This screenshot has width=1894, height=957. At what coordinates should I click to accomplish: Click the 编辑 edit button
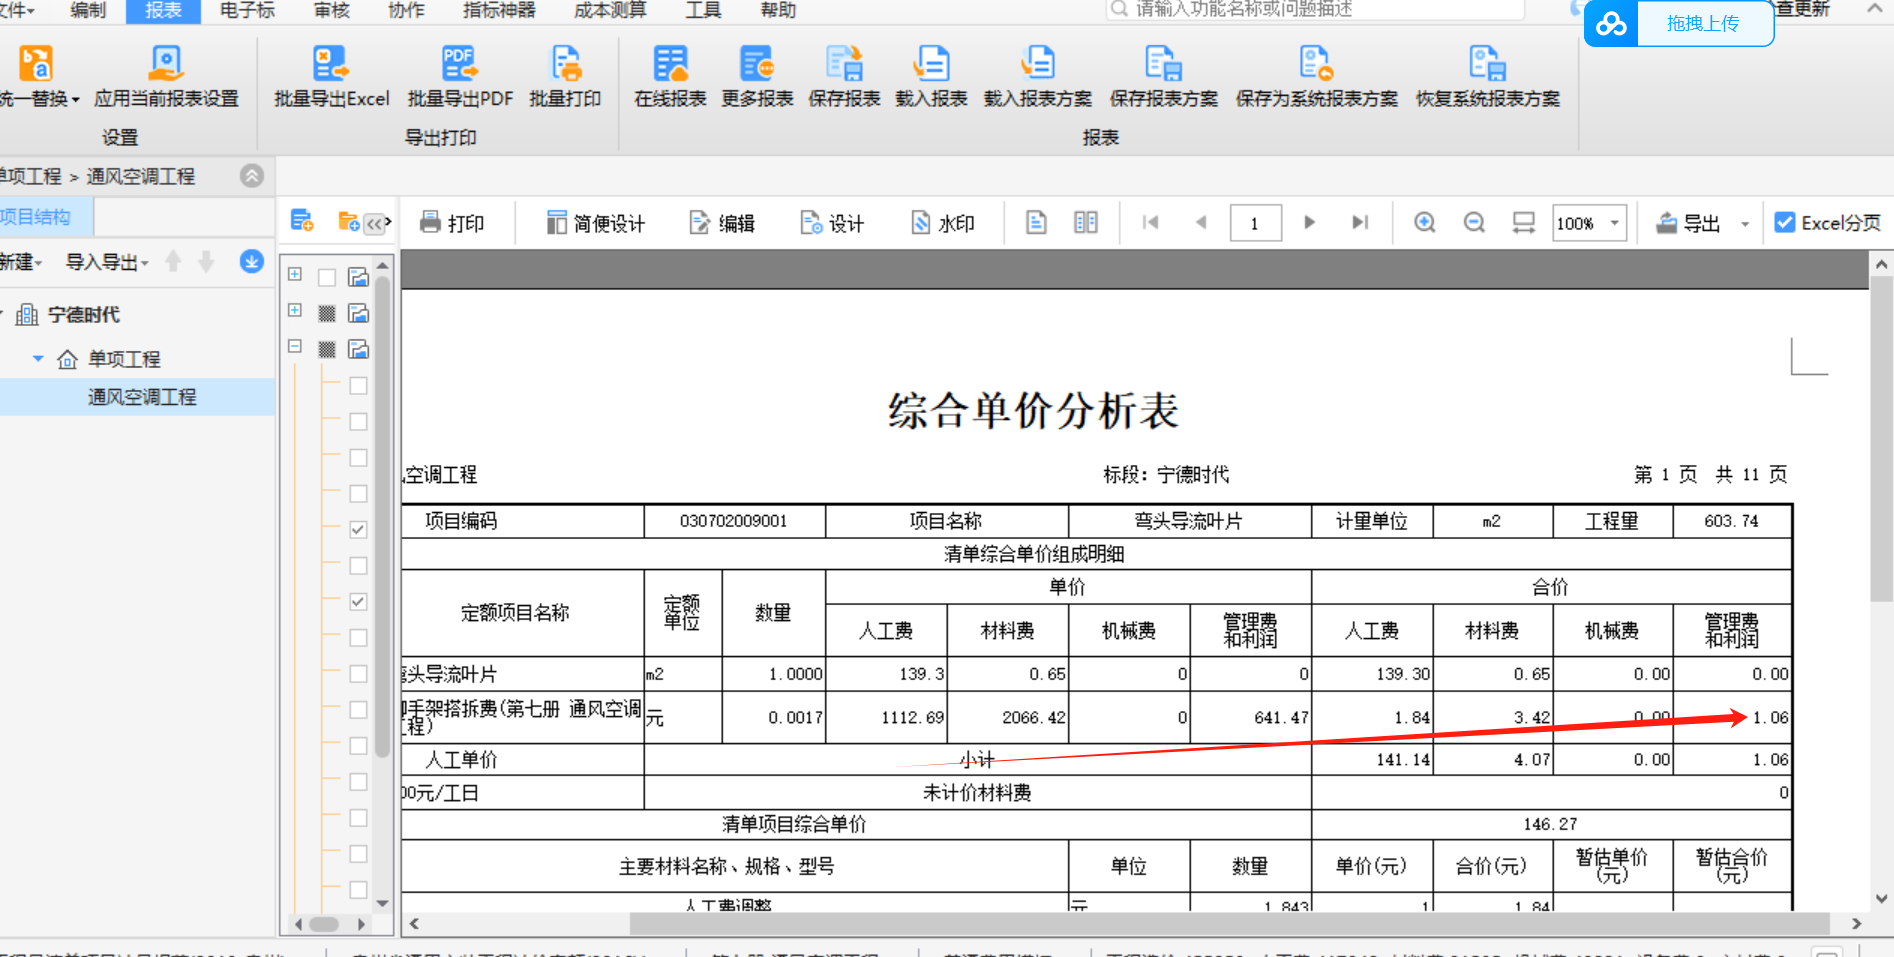pyautogui.click(x=722, y=223)
